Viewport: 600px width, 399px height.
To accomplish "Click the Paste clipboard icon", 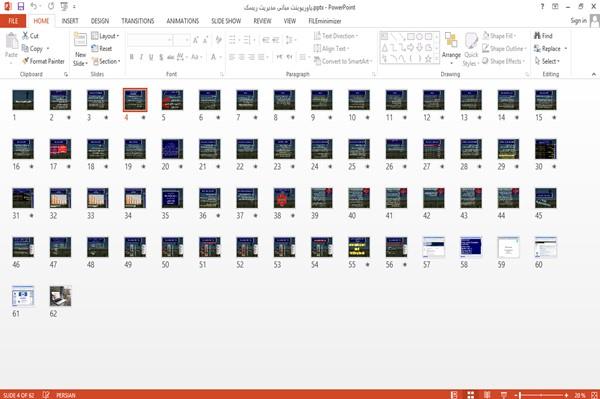I will coord(11,41).
